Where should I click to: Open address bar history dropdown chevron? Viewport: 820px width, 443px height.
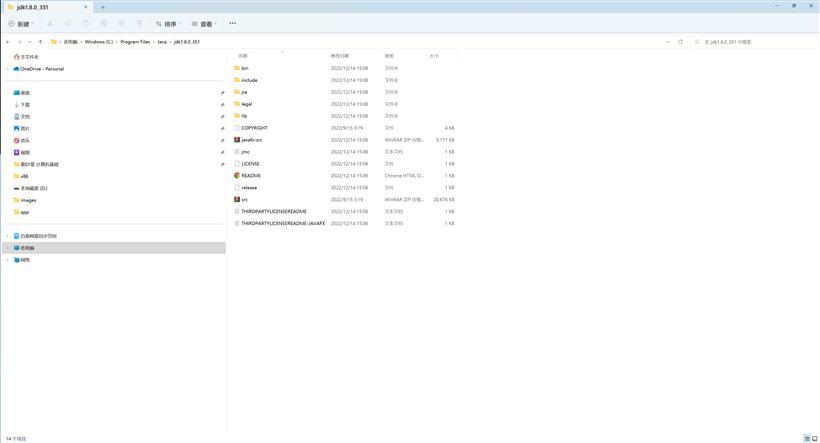(x=668, y=42)
